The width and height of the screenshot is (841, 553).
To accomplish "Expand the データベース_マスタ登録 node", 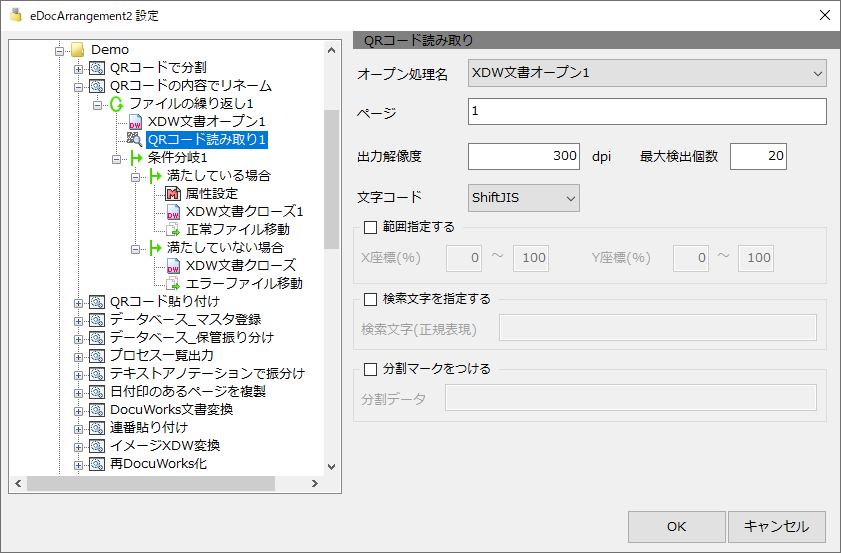I will [78, 321].
